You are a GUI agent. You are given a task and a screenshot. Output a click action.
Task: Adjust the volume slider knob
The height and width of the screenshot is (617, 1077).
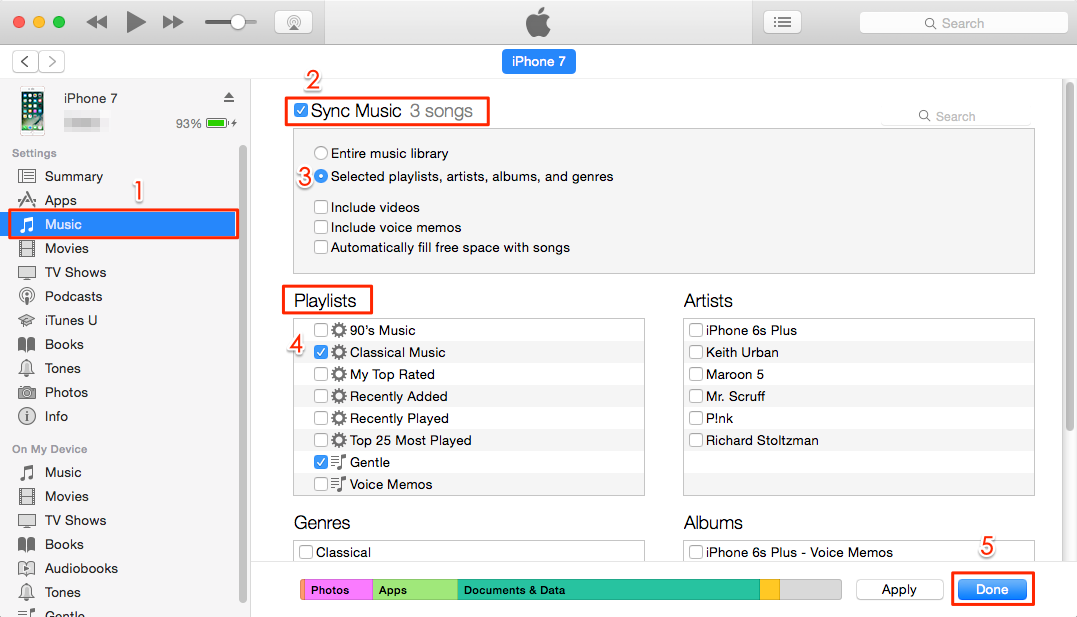point(238,22)
